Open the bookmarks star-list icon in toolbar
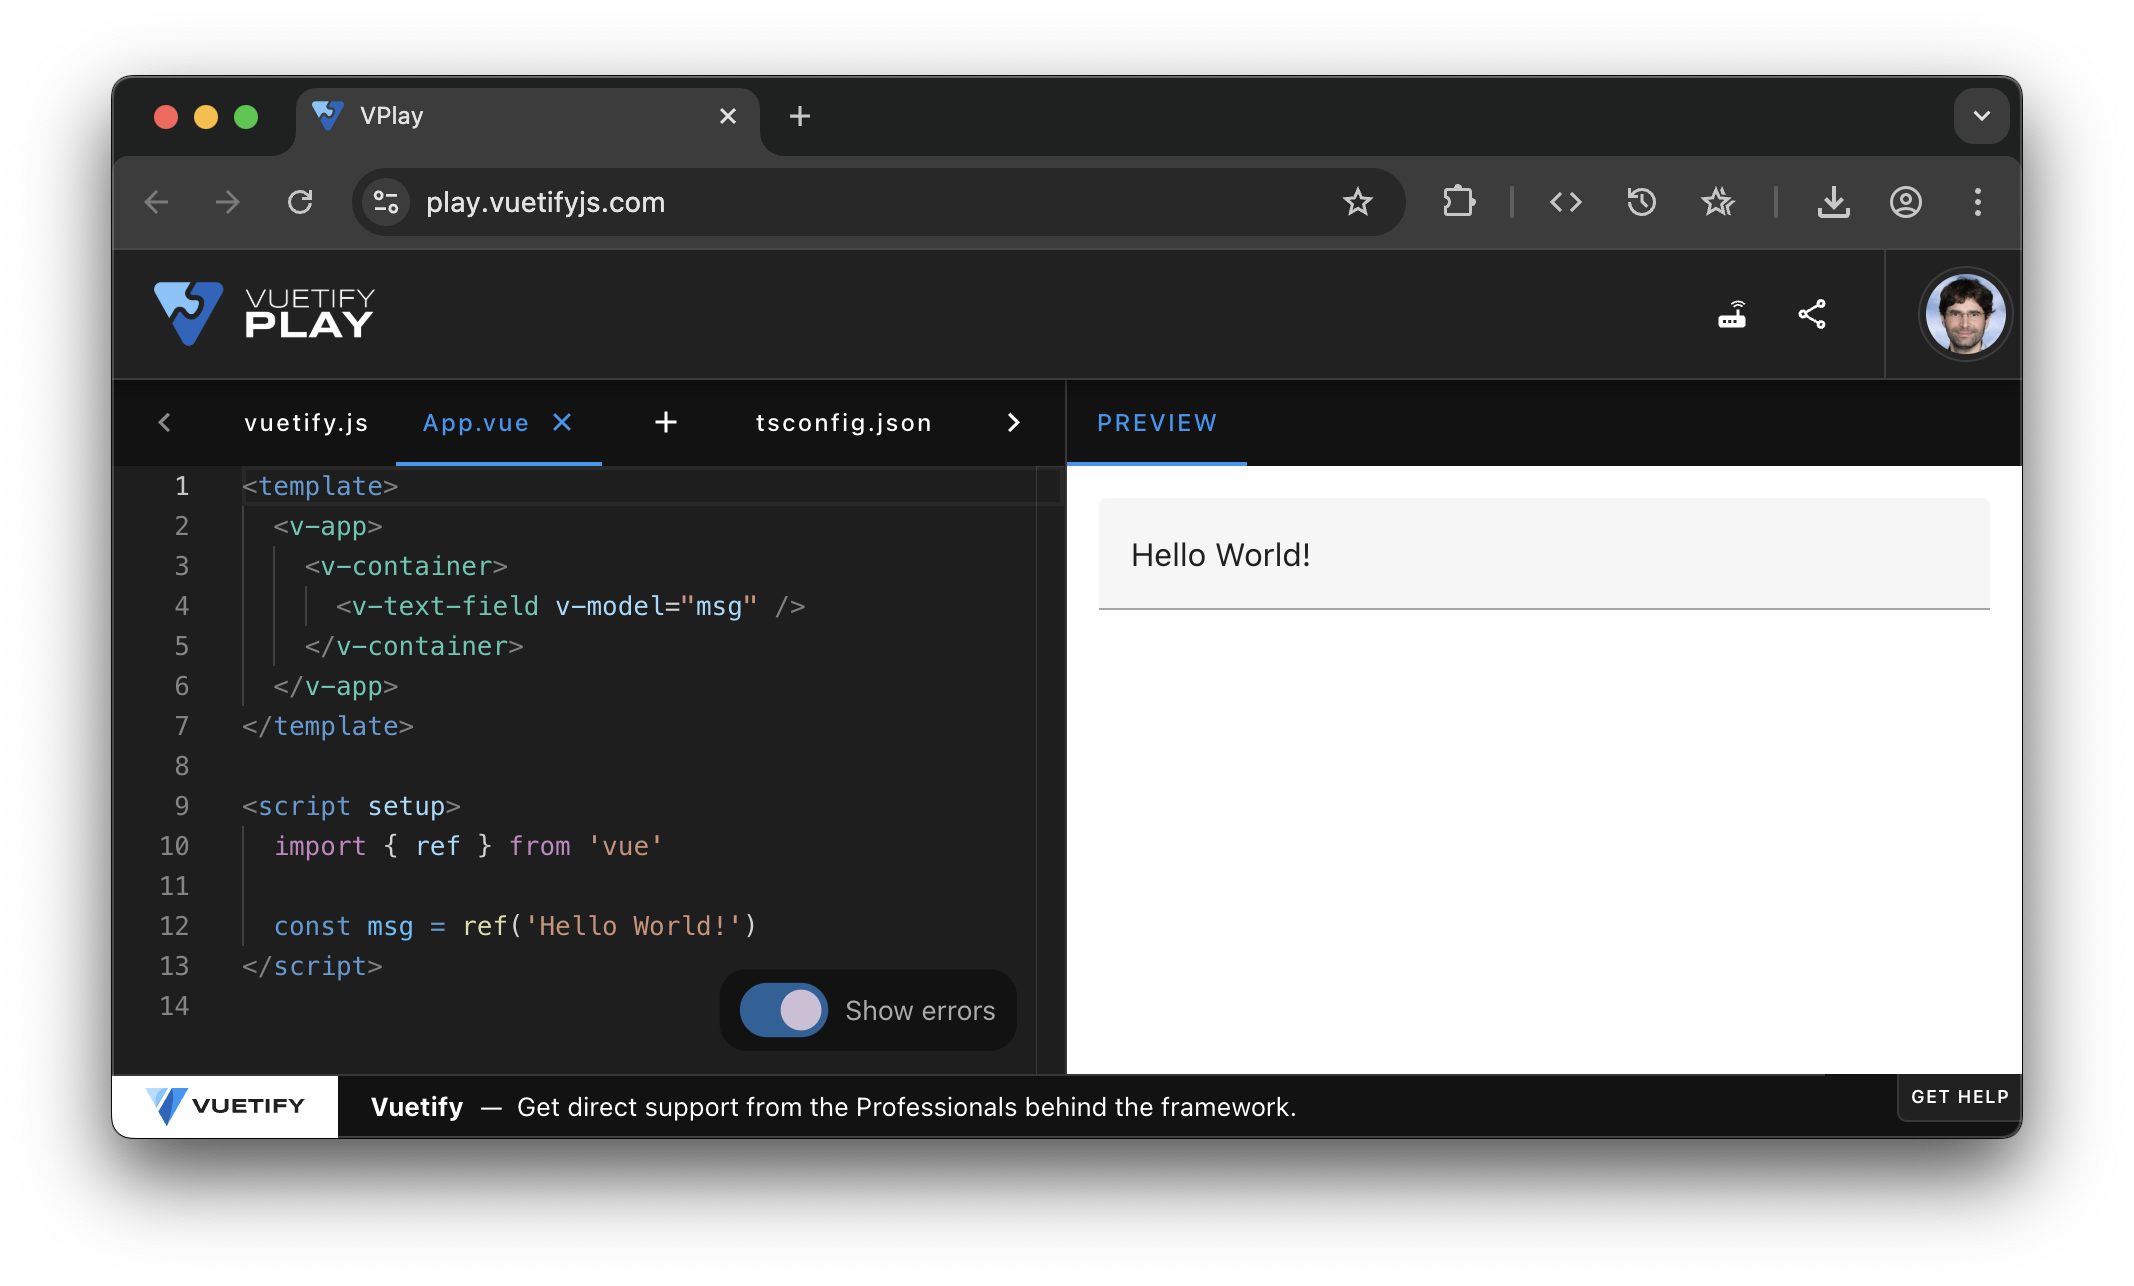Image resolution: width=2134 pixels, height=1286 pixels. pos(1718,202)
